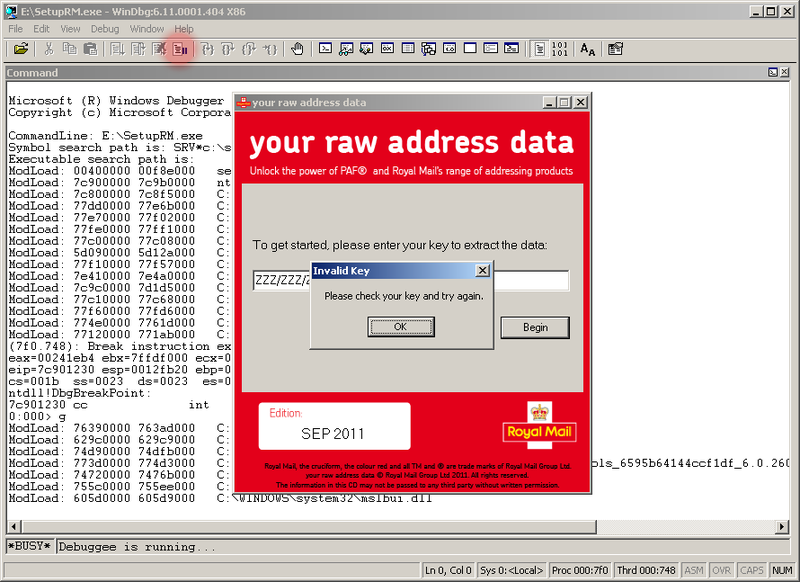Click the Go (run) toolbar icon
The image size is (800, 582).
pyautogui.click(x=117, y=49)
